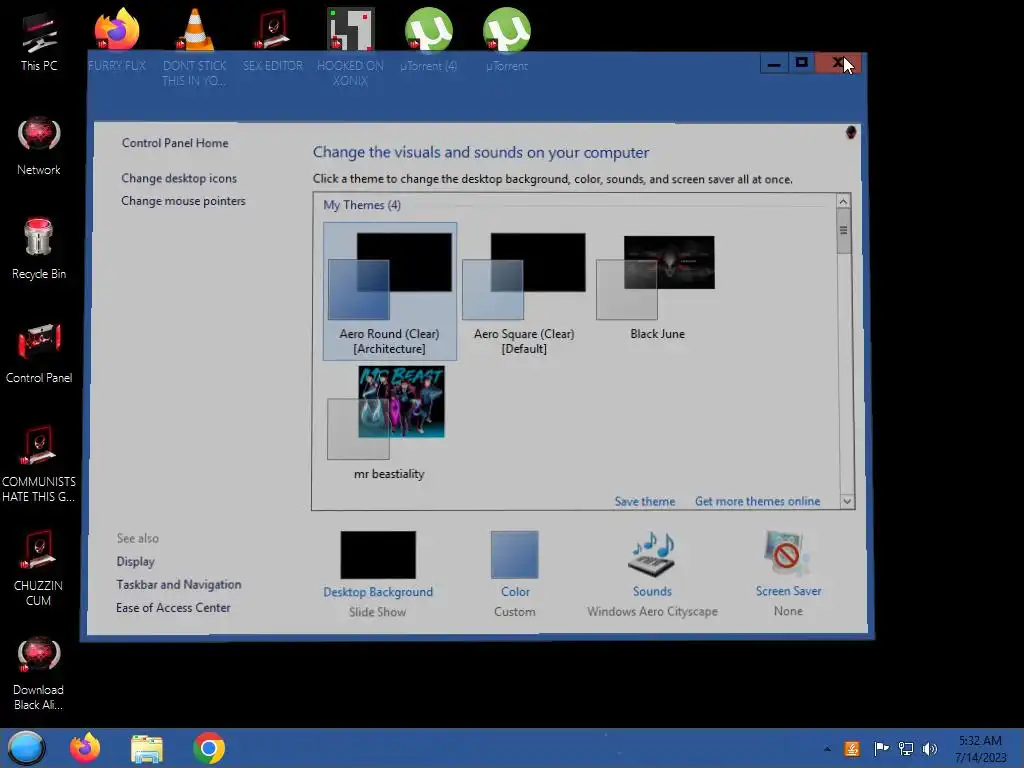The width and height of the screenshot is (1024, 768).
Task: Click the Start orb button
Action: coord(26,748)
